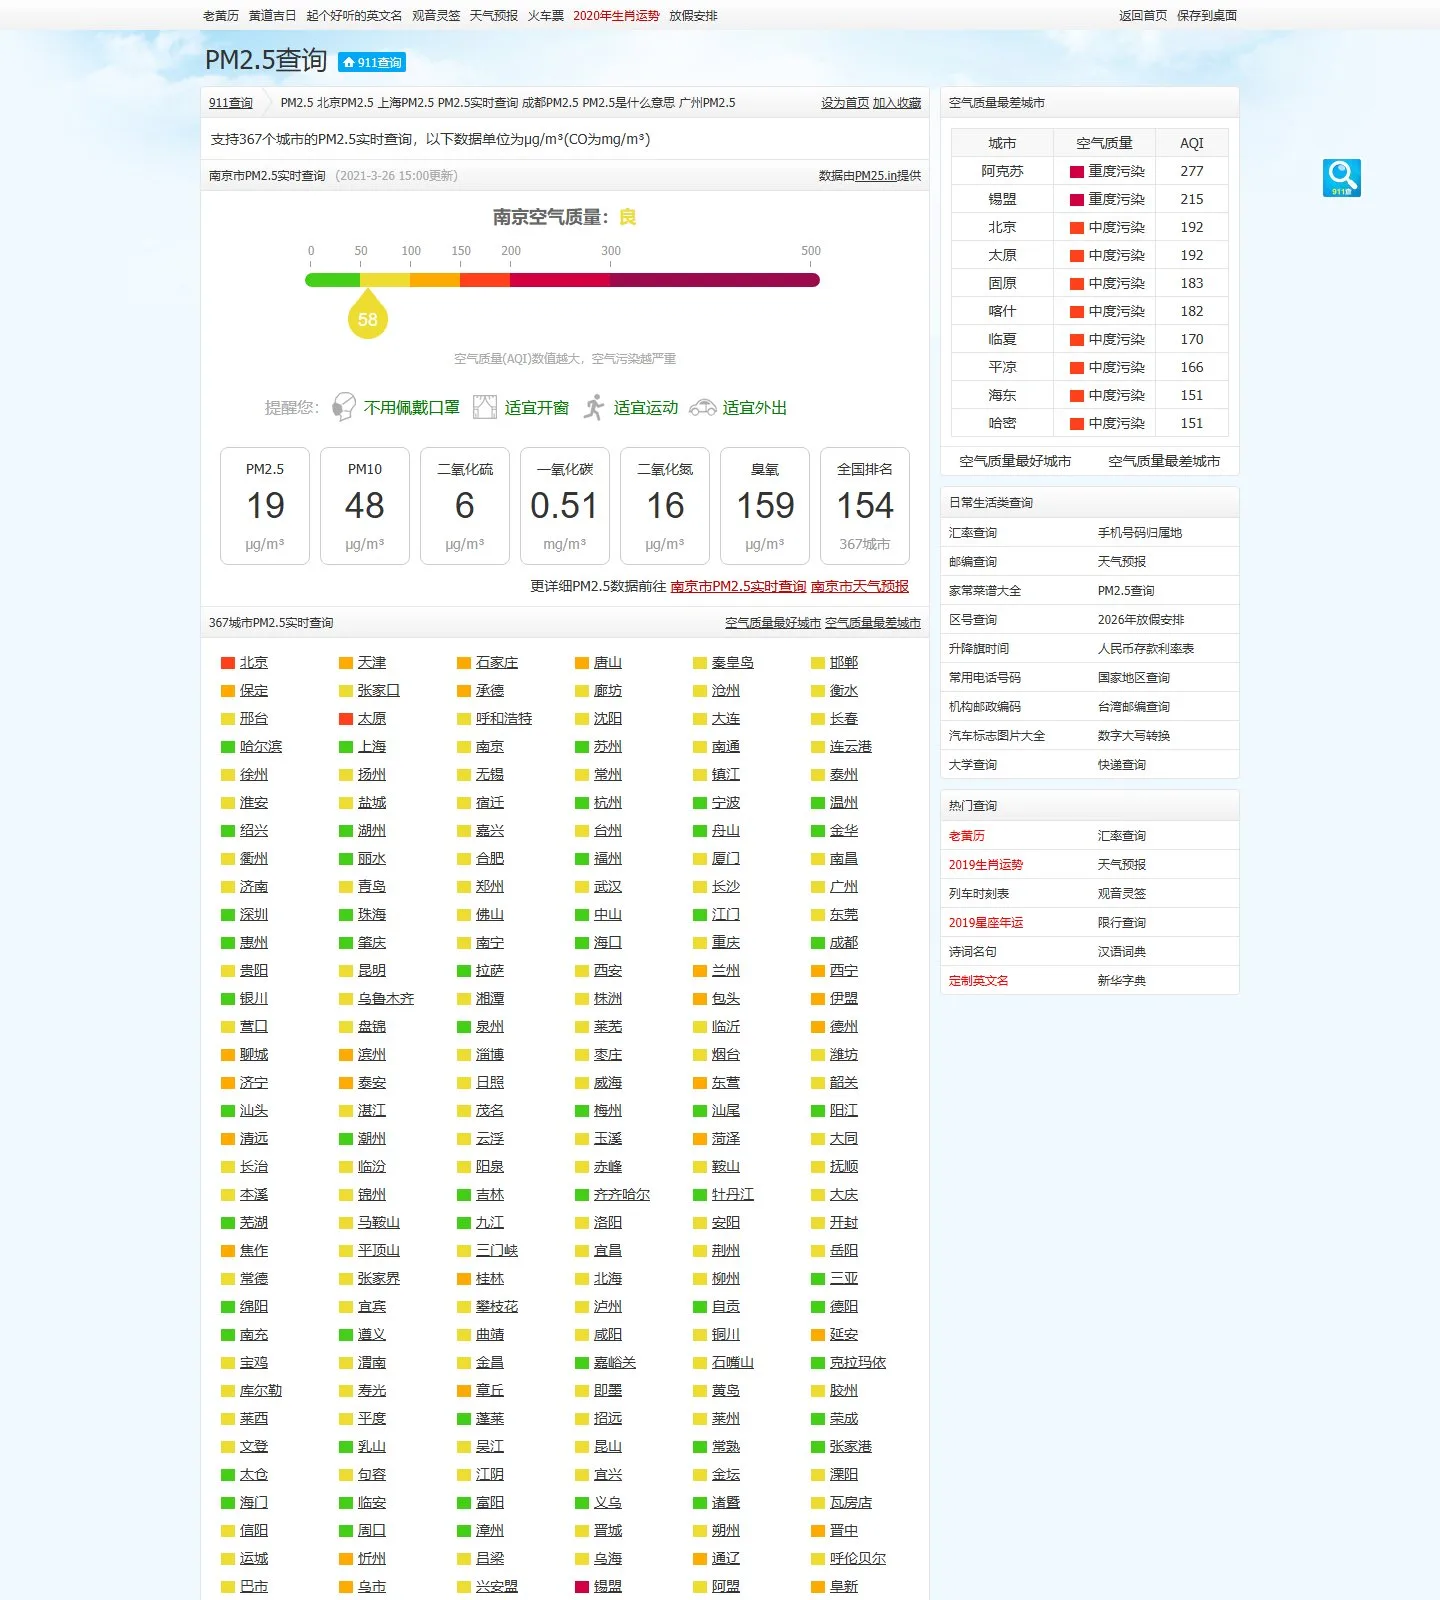1440x1600 pixels.
Task: Open 汽车标志图片大全 link
Action: click(997, 736)
